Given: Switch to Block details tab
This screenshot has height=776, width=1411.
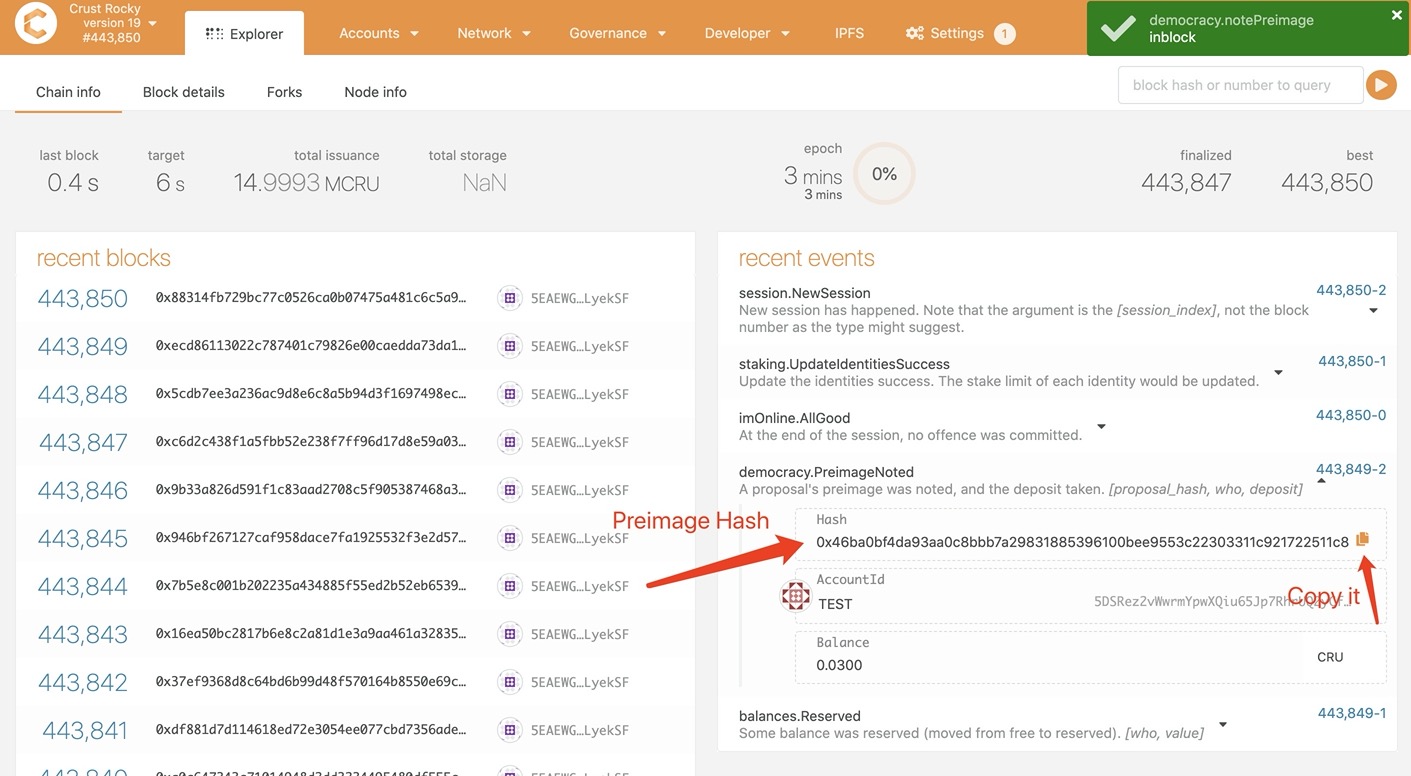Looking at the screenshot, I should coord(184,92).
